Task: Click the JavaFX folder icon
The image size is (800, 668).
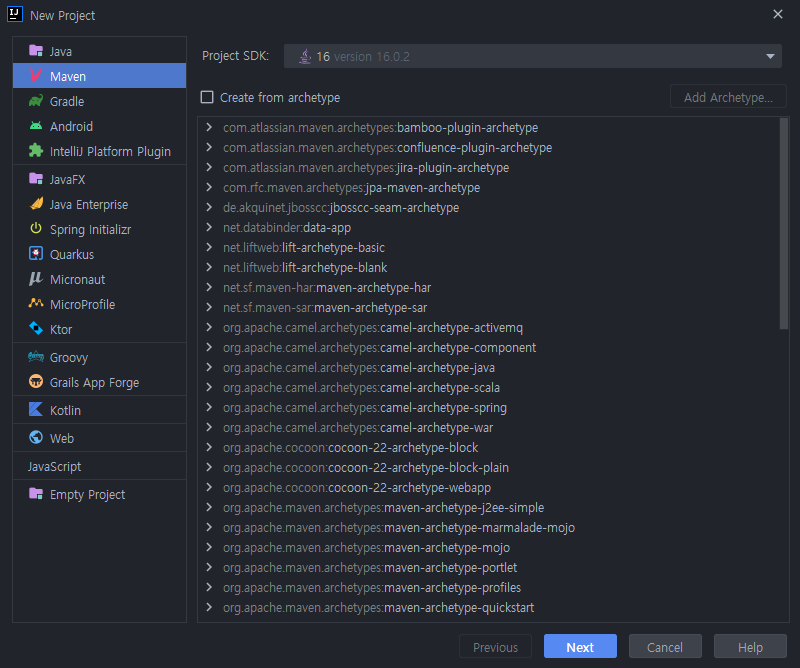Action: 36,179
